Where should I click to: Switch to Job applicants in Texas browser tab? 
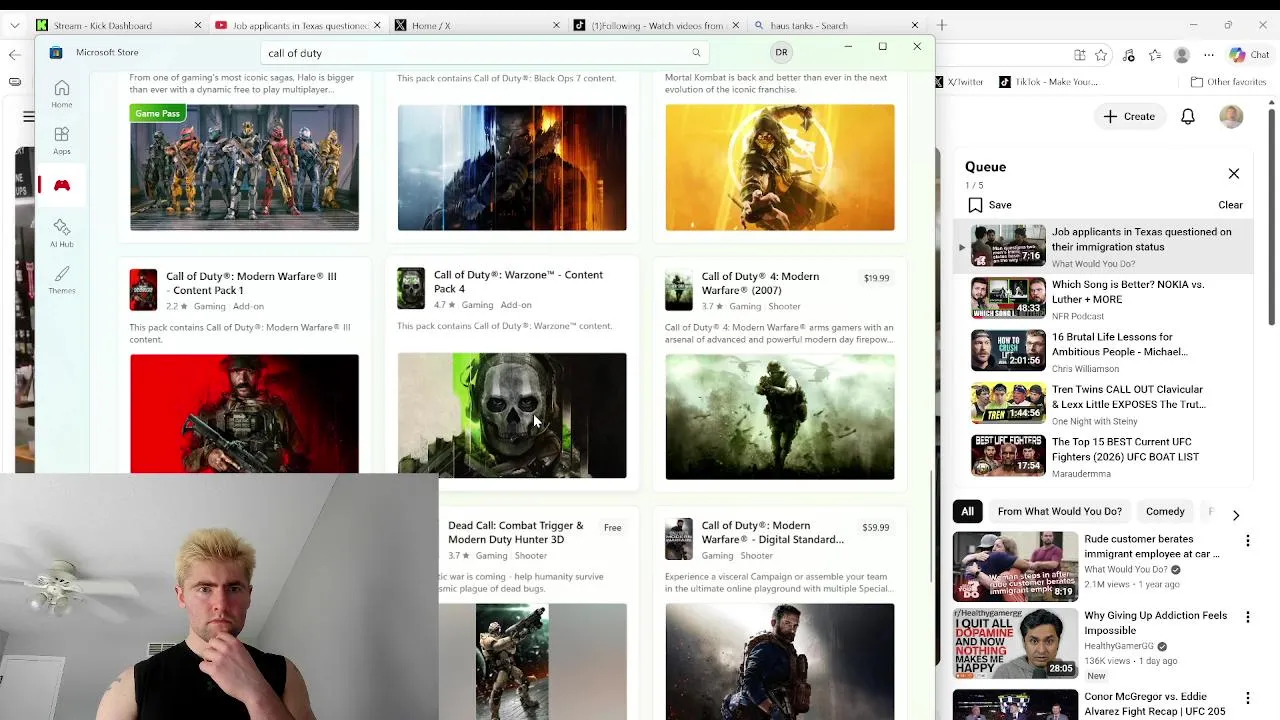click(x=300, y=25)
